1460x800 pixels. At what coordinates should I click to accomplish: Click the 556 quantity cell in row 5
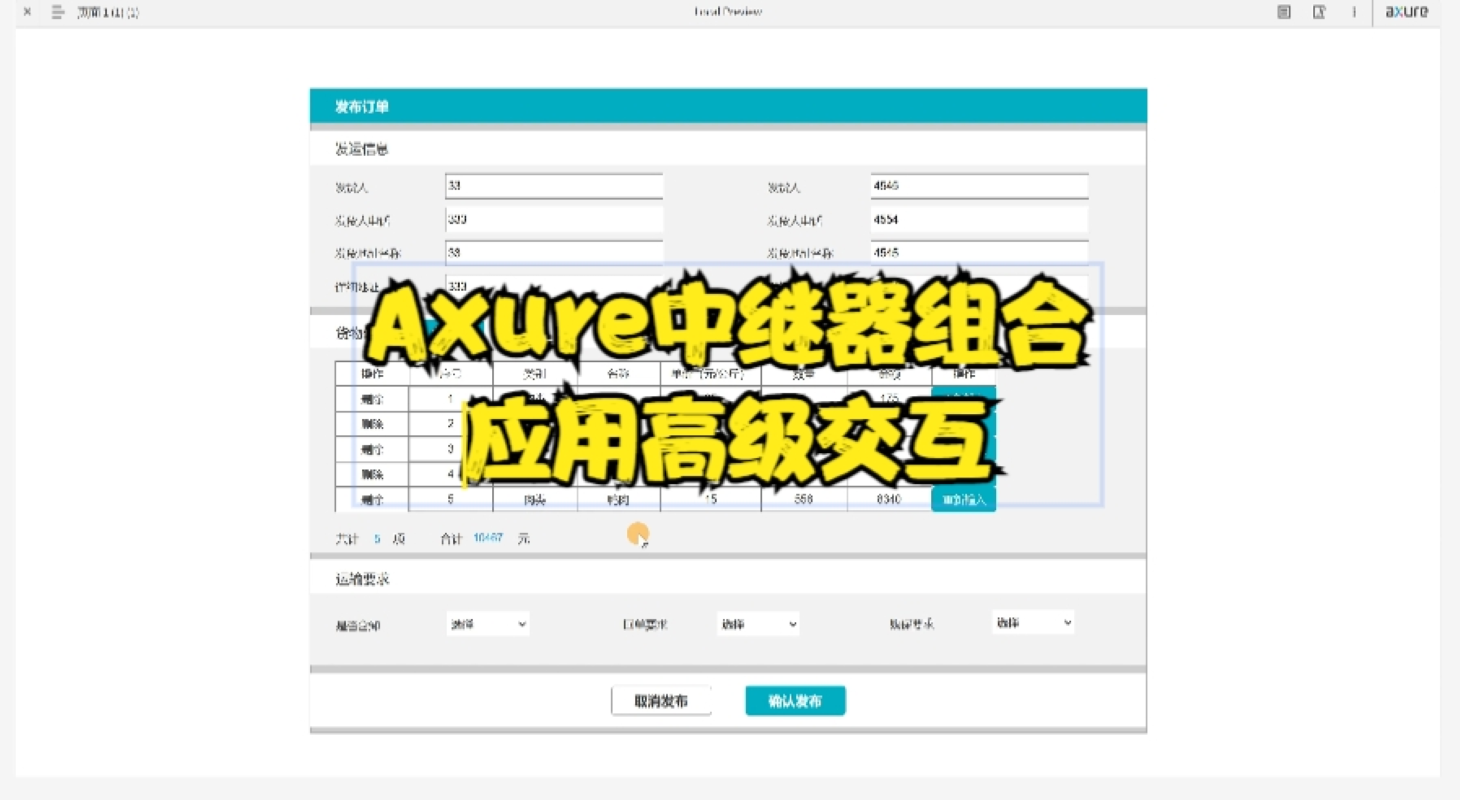(x=804, y=499)
